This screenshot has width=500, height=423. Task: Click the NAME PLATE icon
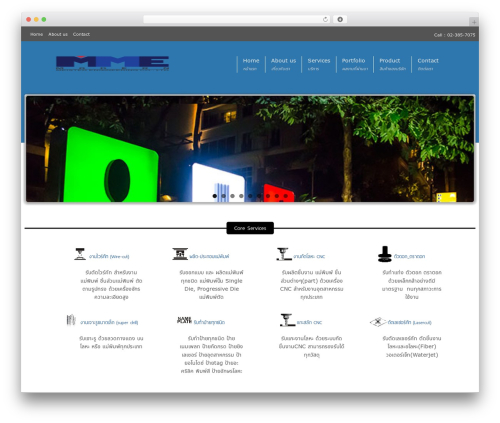184,320
